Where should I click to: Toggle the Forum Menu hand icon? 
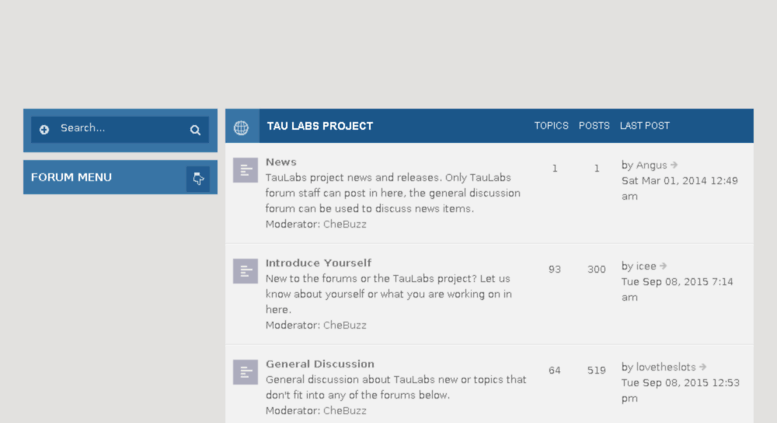coord(198,178)
